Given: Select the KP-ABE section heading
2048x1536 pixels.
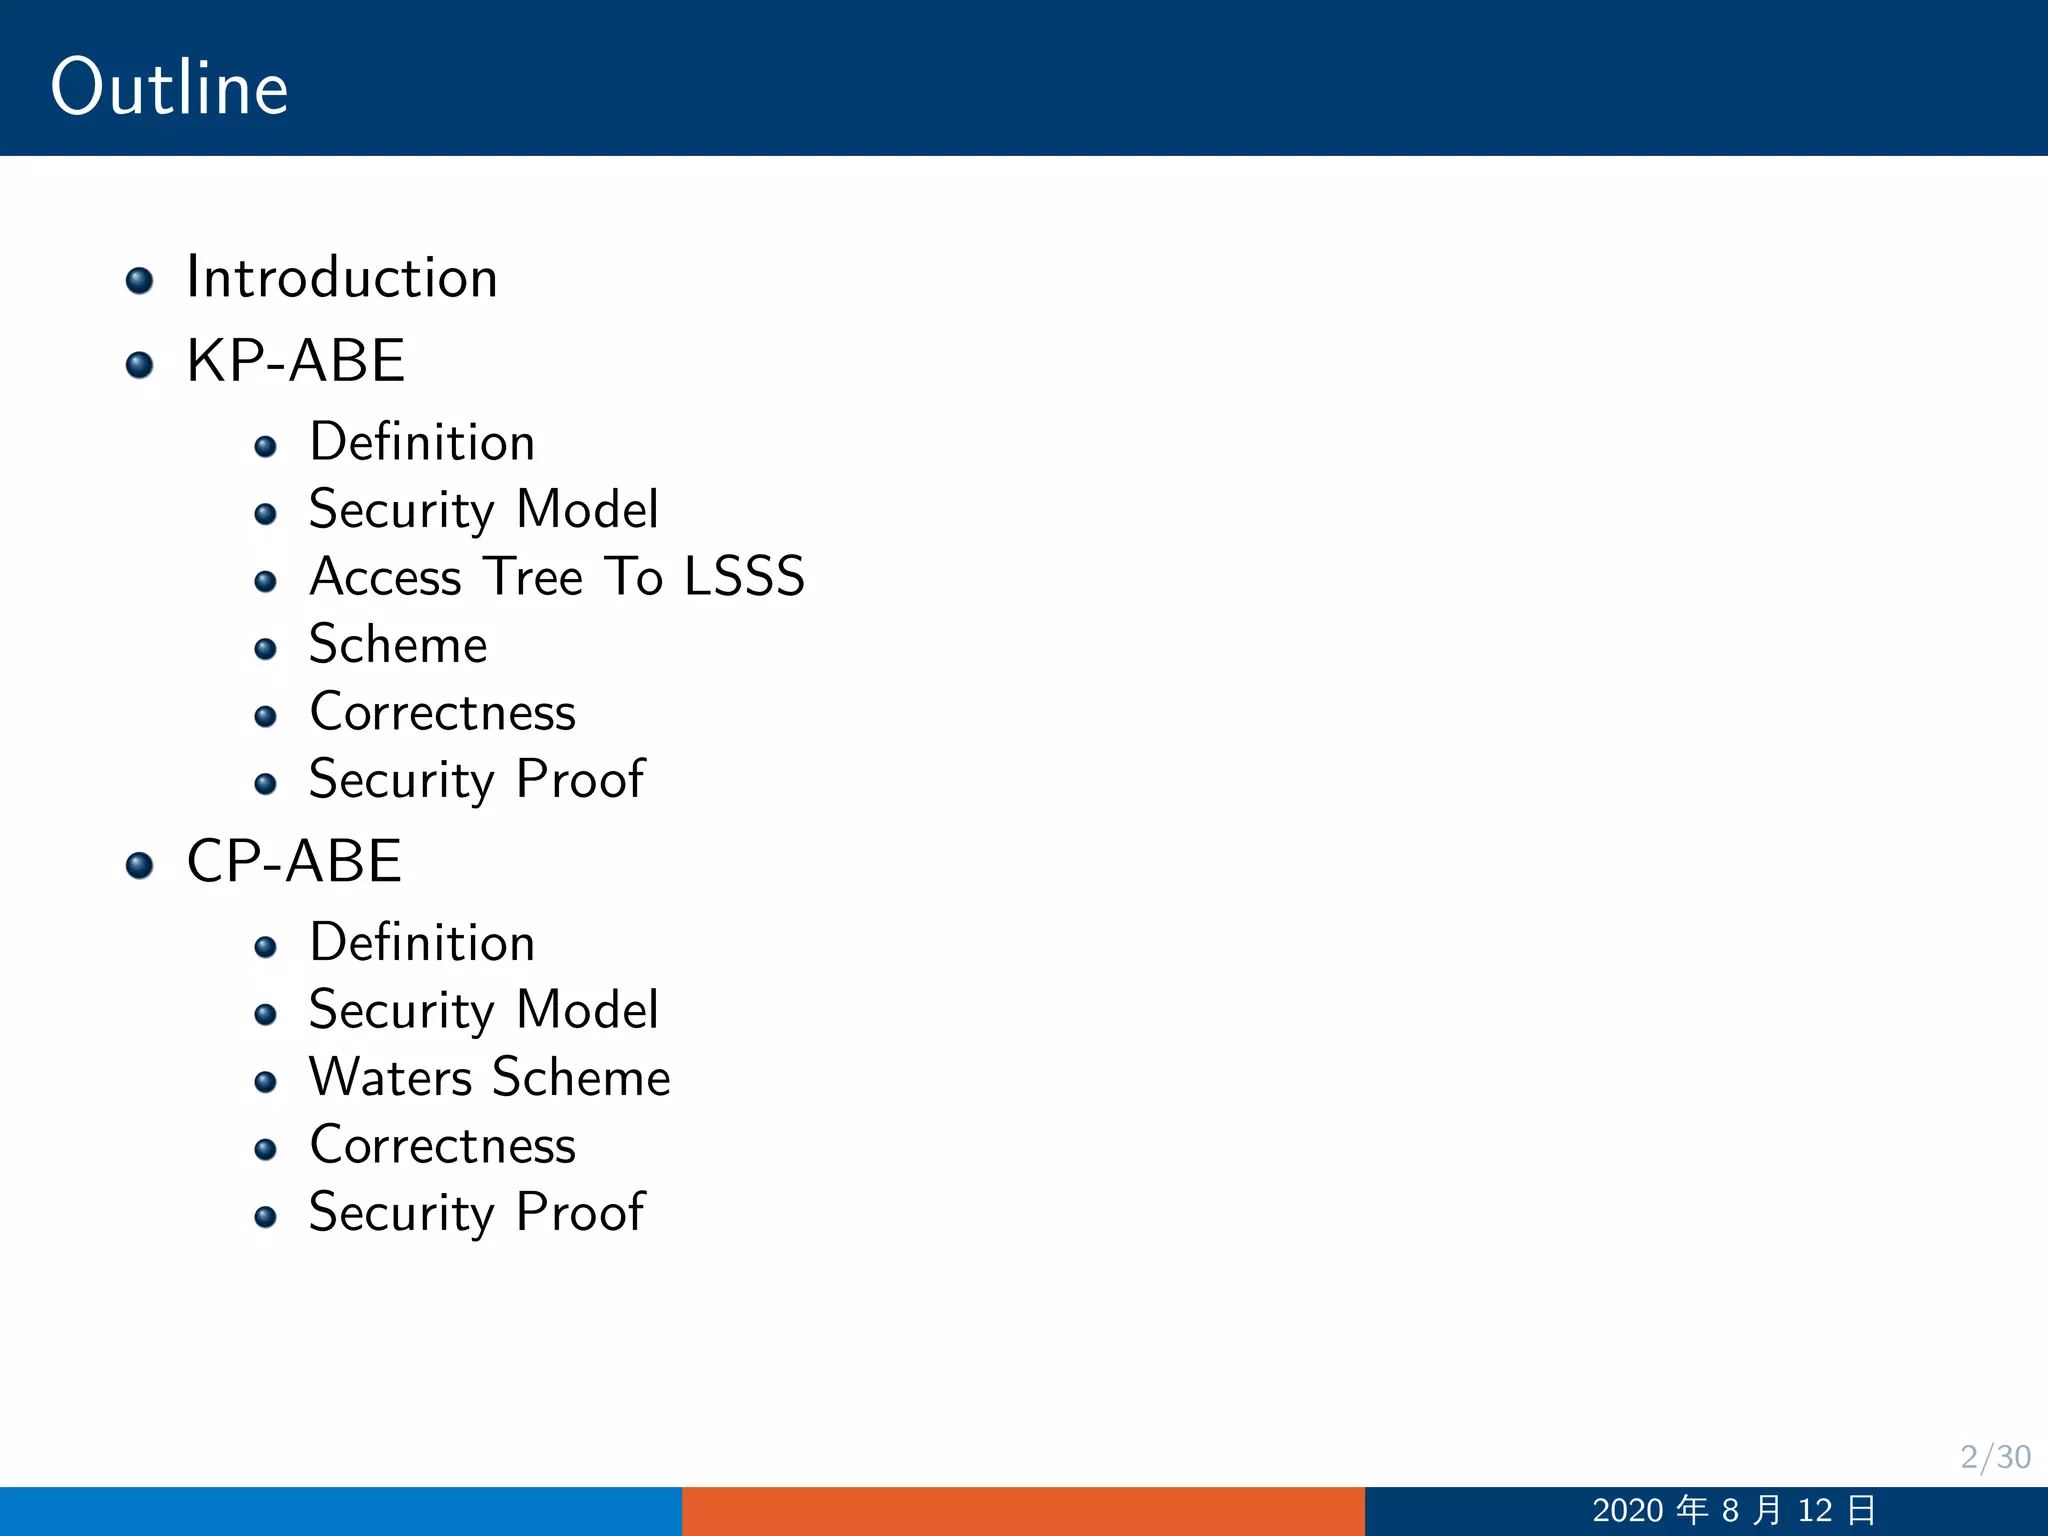Looking at the screenshot, I should [x=295, y=361].
